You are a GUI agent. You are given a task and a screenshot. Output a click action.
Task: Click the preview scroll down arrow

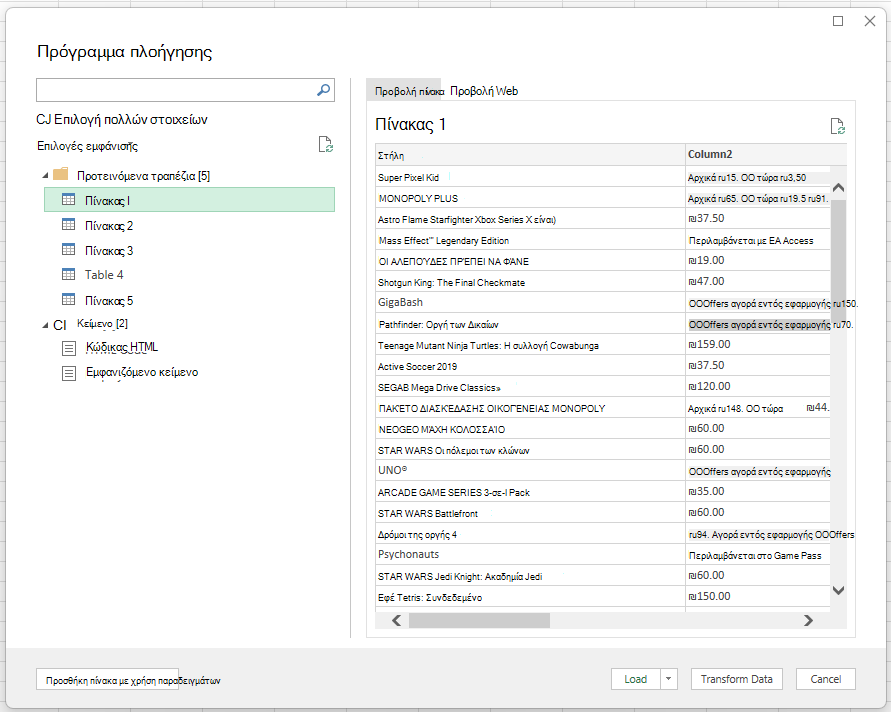[x=838, y=590]
